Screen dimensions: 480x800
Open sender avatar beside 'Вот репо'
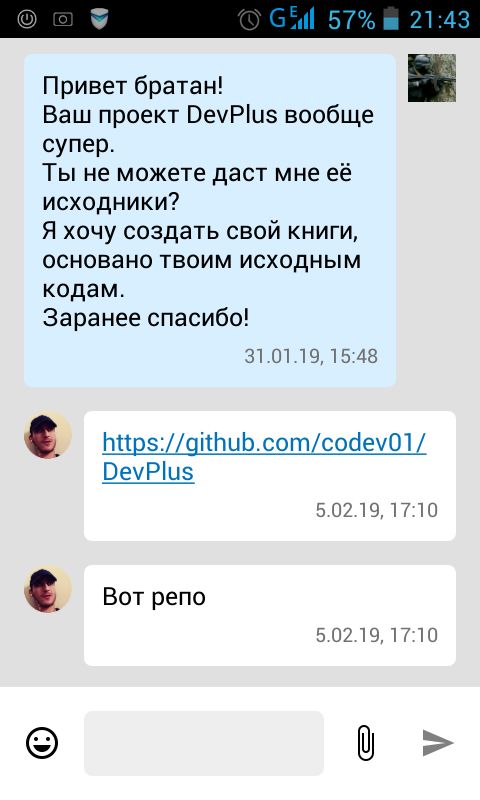coord(48,589)
